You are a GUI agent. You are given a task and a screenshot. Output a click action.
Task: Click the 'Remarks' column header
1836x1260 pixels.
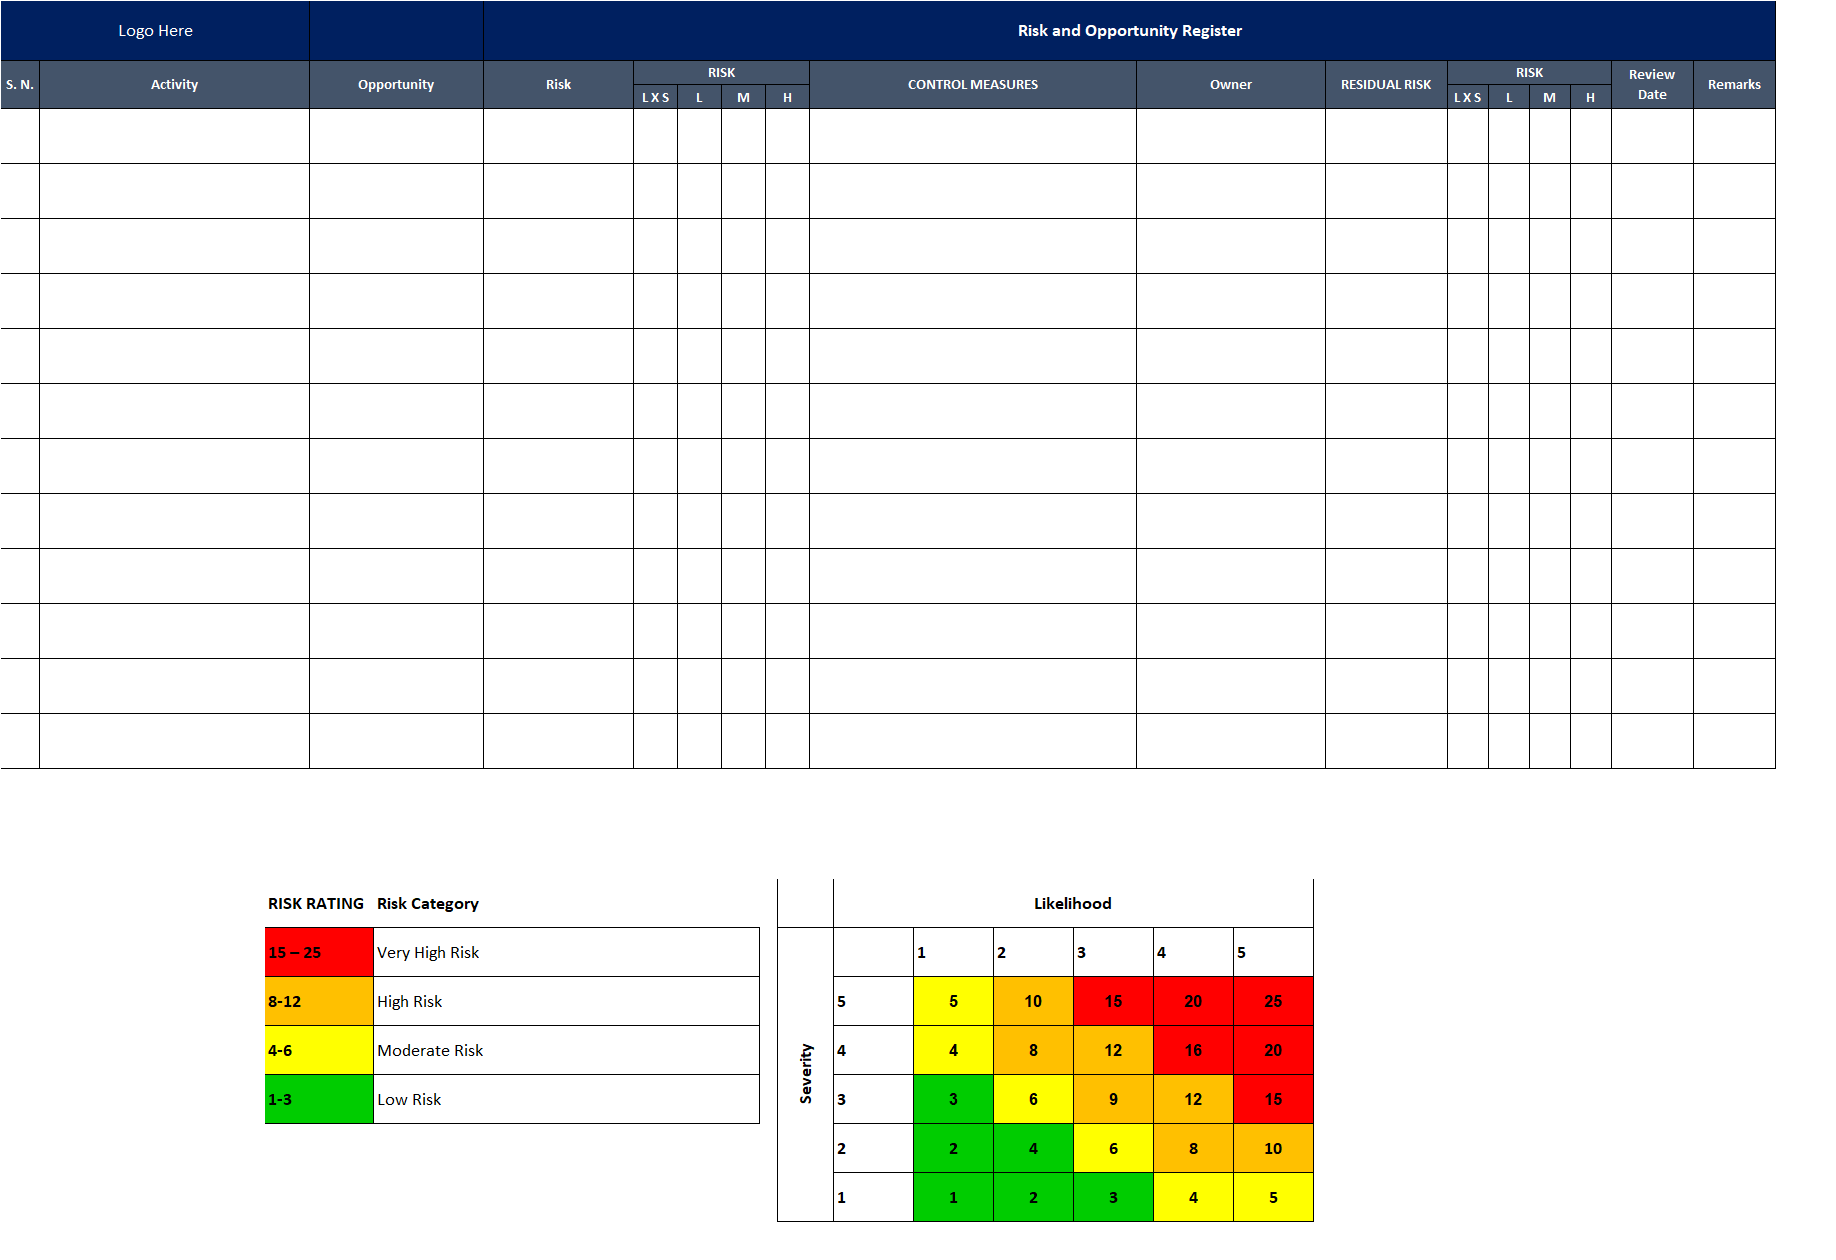pyautogui.click(x=1734, y=85)
